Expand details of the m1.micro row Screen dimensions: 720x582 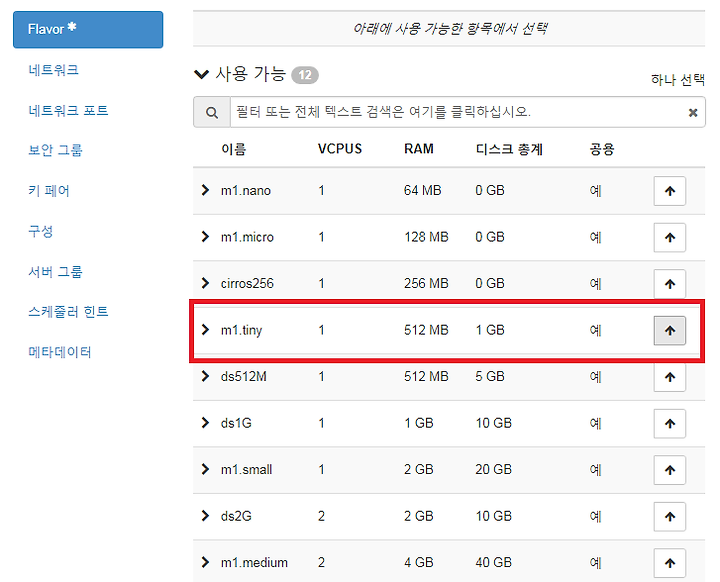tap(205, 237)
